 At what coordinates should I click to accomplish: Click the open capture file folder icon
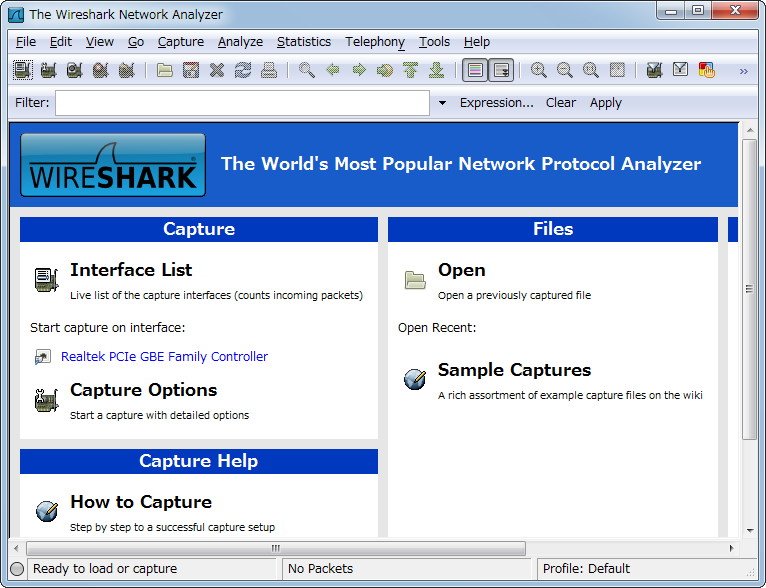pyautogui.click(x=165, y=70)
